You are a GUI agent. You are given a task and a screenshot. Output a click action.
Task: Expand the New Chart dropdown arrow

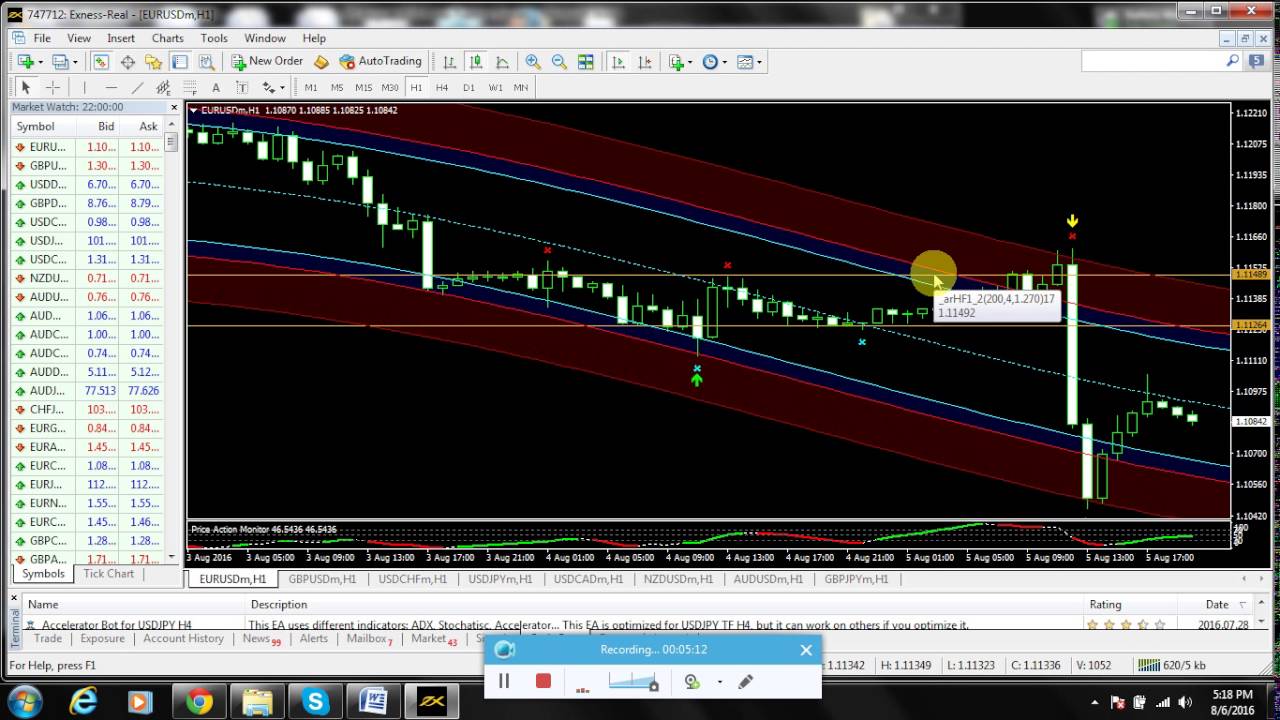point(40,62)
